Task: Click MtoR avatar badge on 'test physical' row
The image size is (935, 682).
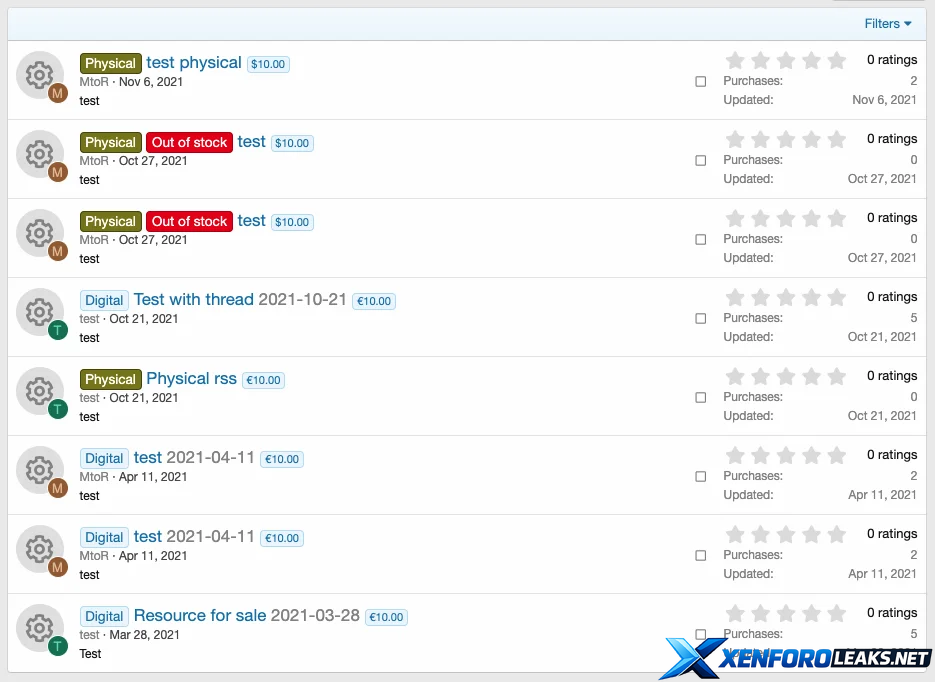Action: [58, 93]
